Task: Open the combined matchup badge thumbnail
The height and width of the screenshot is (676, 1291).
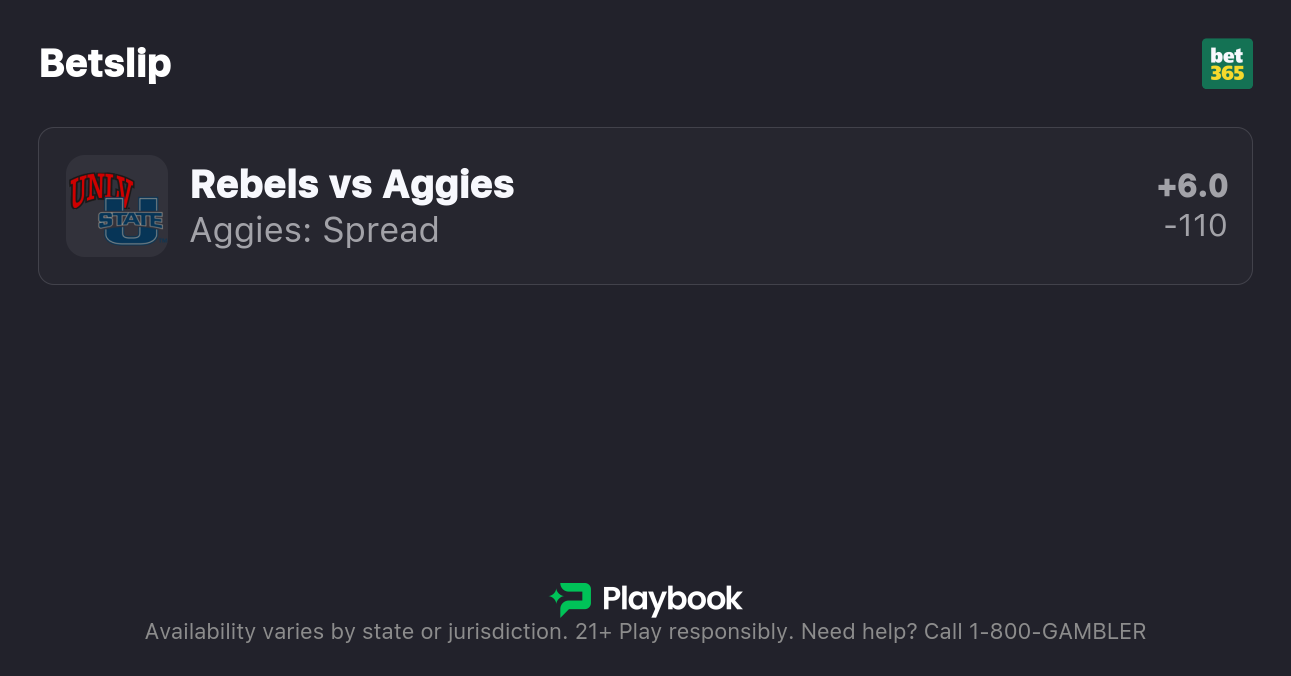Action: pyautogui.click(x=116, y=206)
